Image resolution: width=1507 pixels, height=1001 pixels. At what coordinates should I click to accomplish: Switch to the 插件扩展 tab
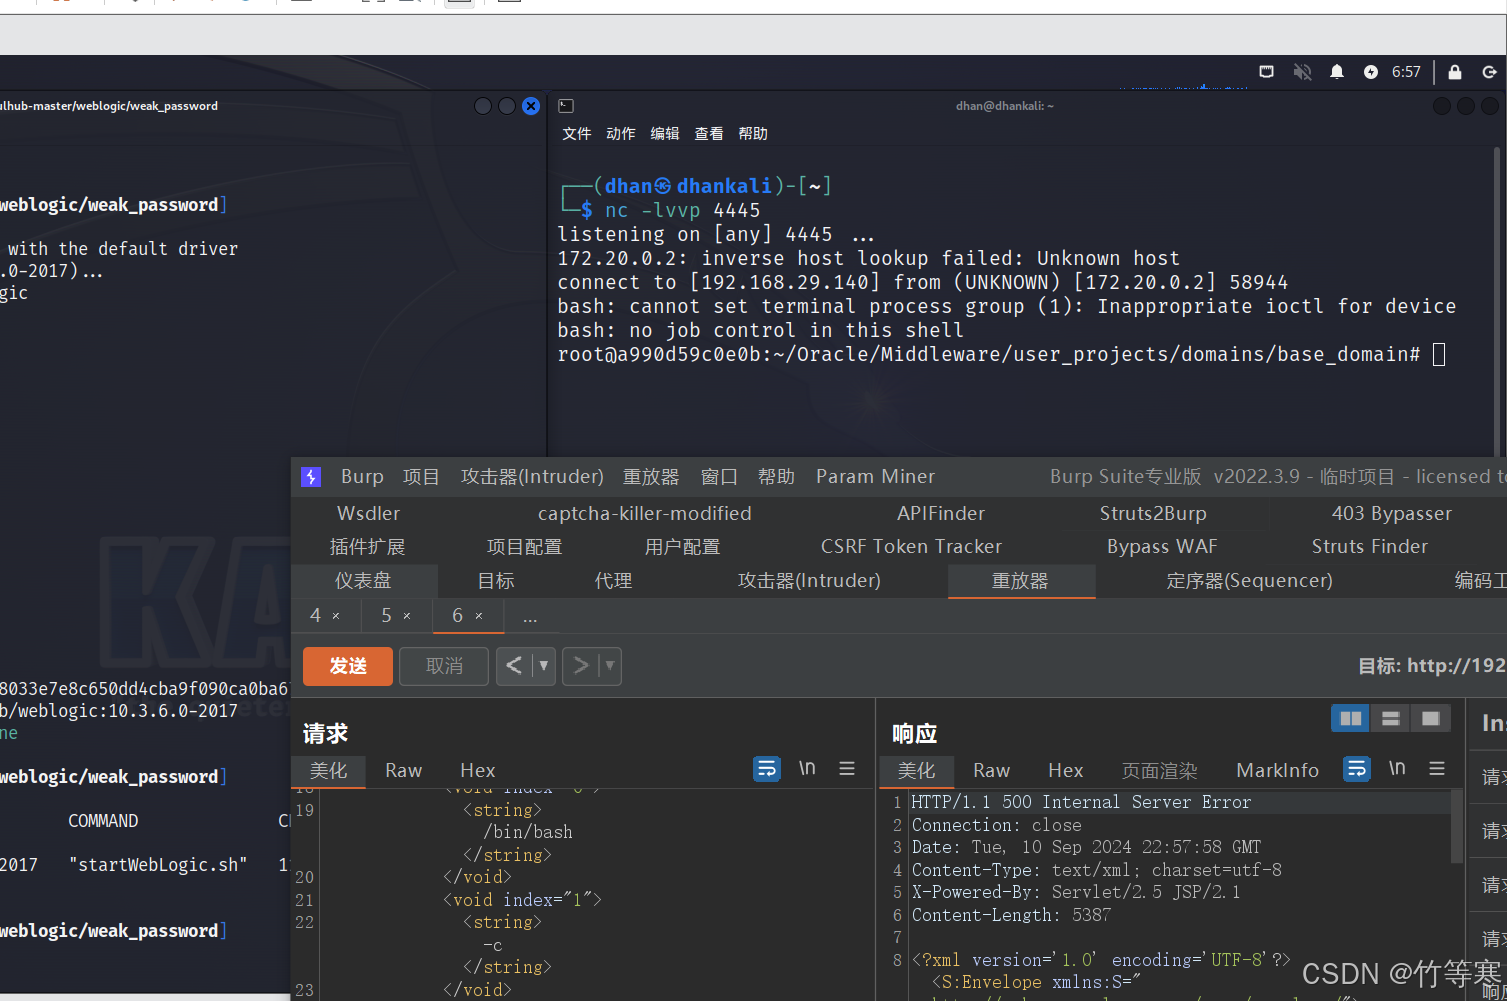coord(368,547)
